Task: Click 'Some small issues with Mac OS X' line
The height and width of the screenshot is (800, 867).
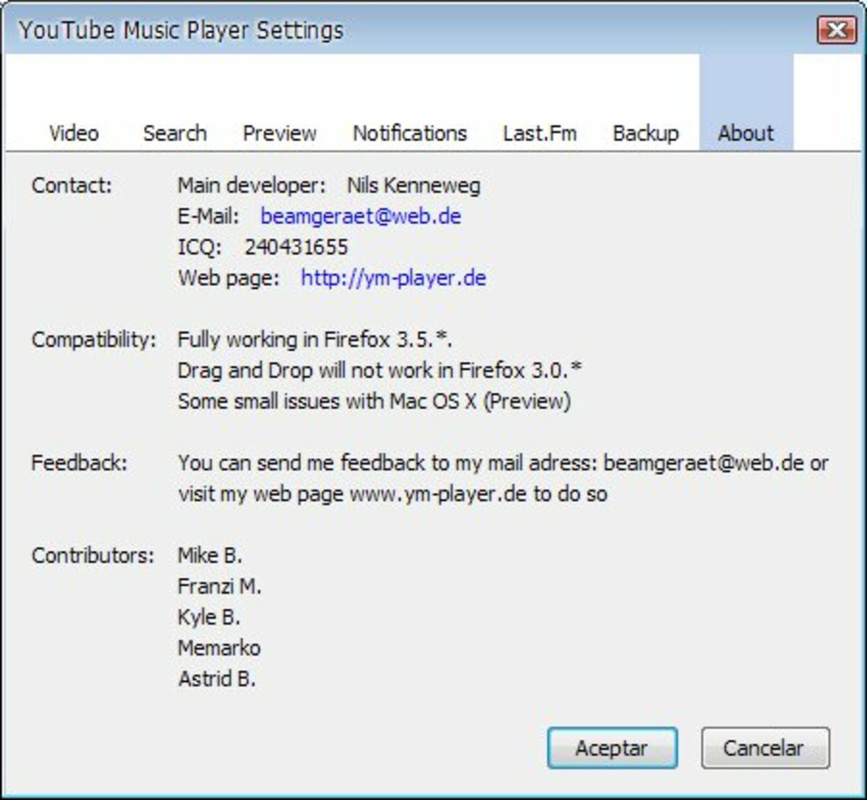Action: click(x=374, y=401)
